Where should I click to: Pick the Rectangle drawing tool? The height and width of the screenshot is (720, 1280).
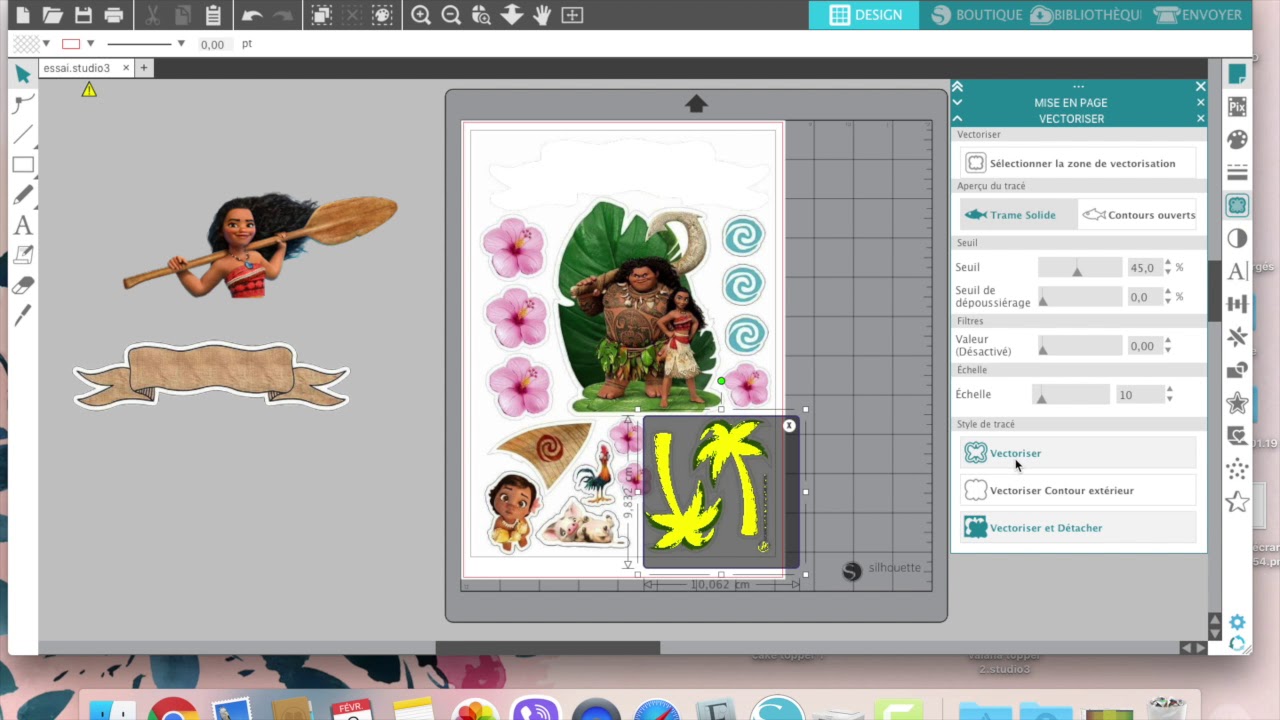pos(23,165)
